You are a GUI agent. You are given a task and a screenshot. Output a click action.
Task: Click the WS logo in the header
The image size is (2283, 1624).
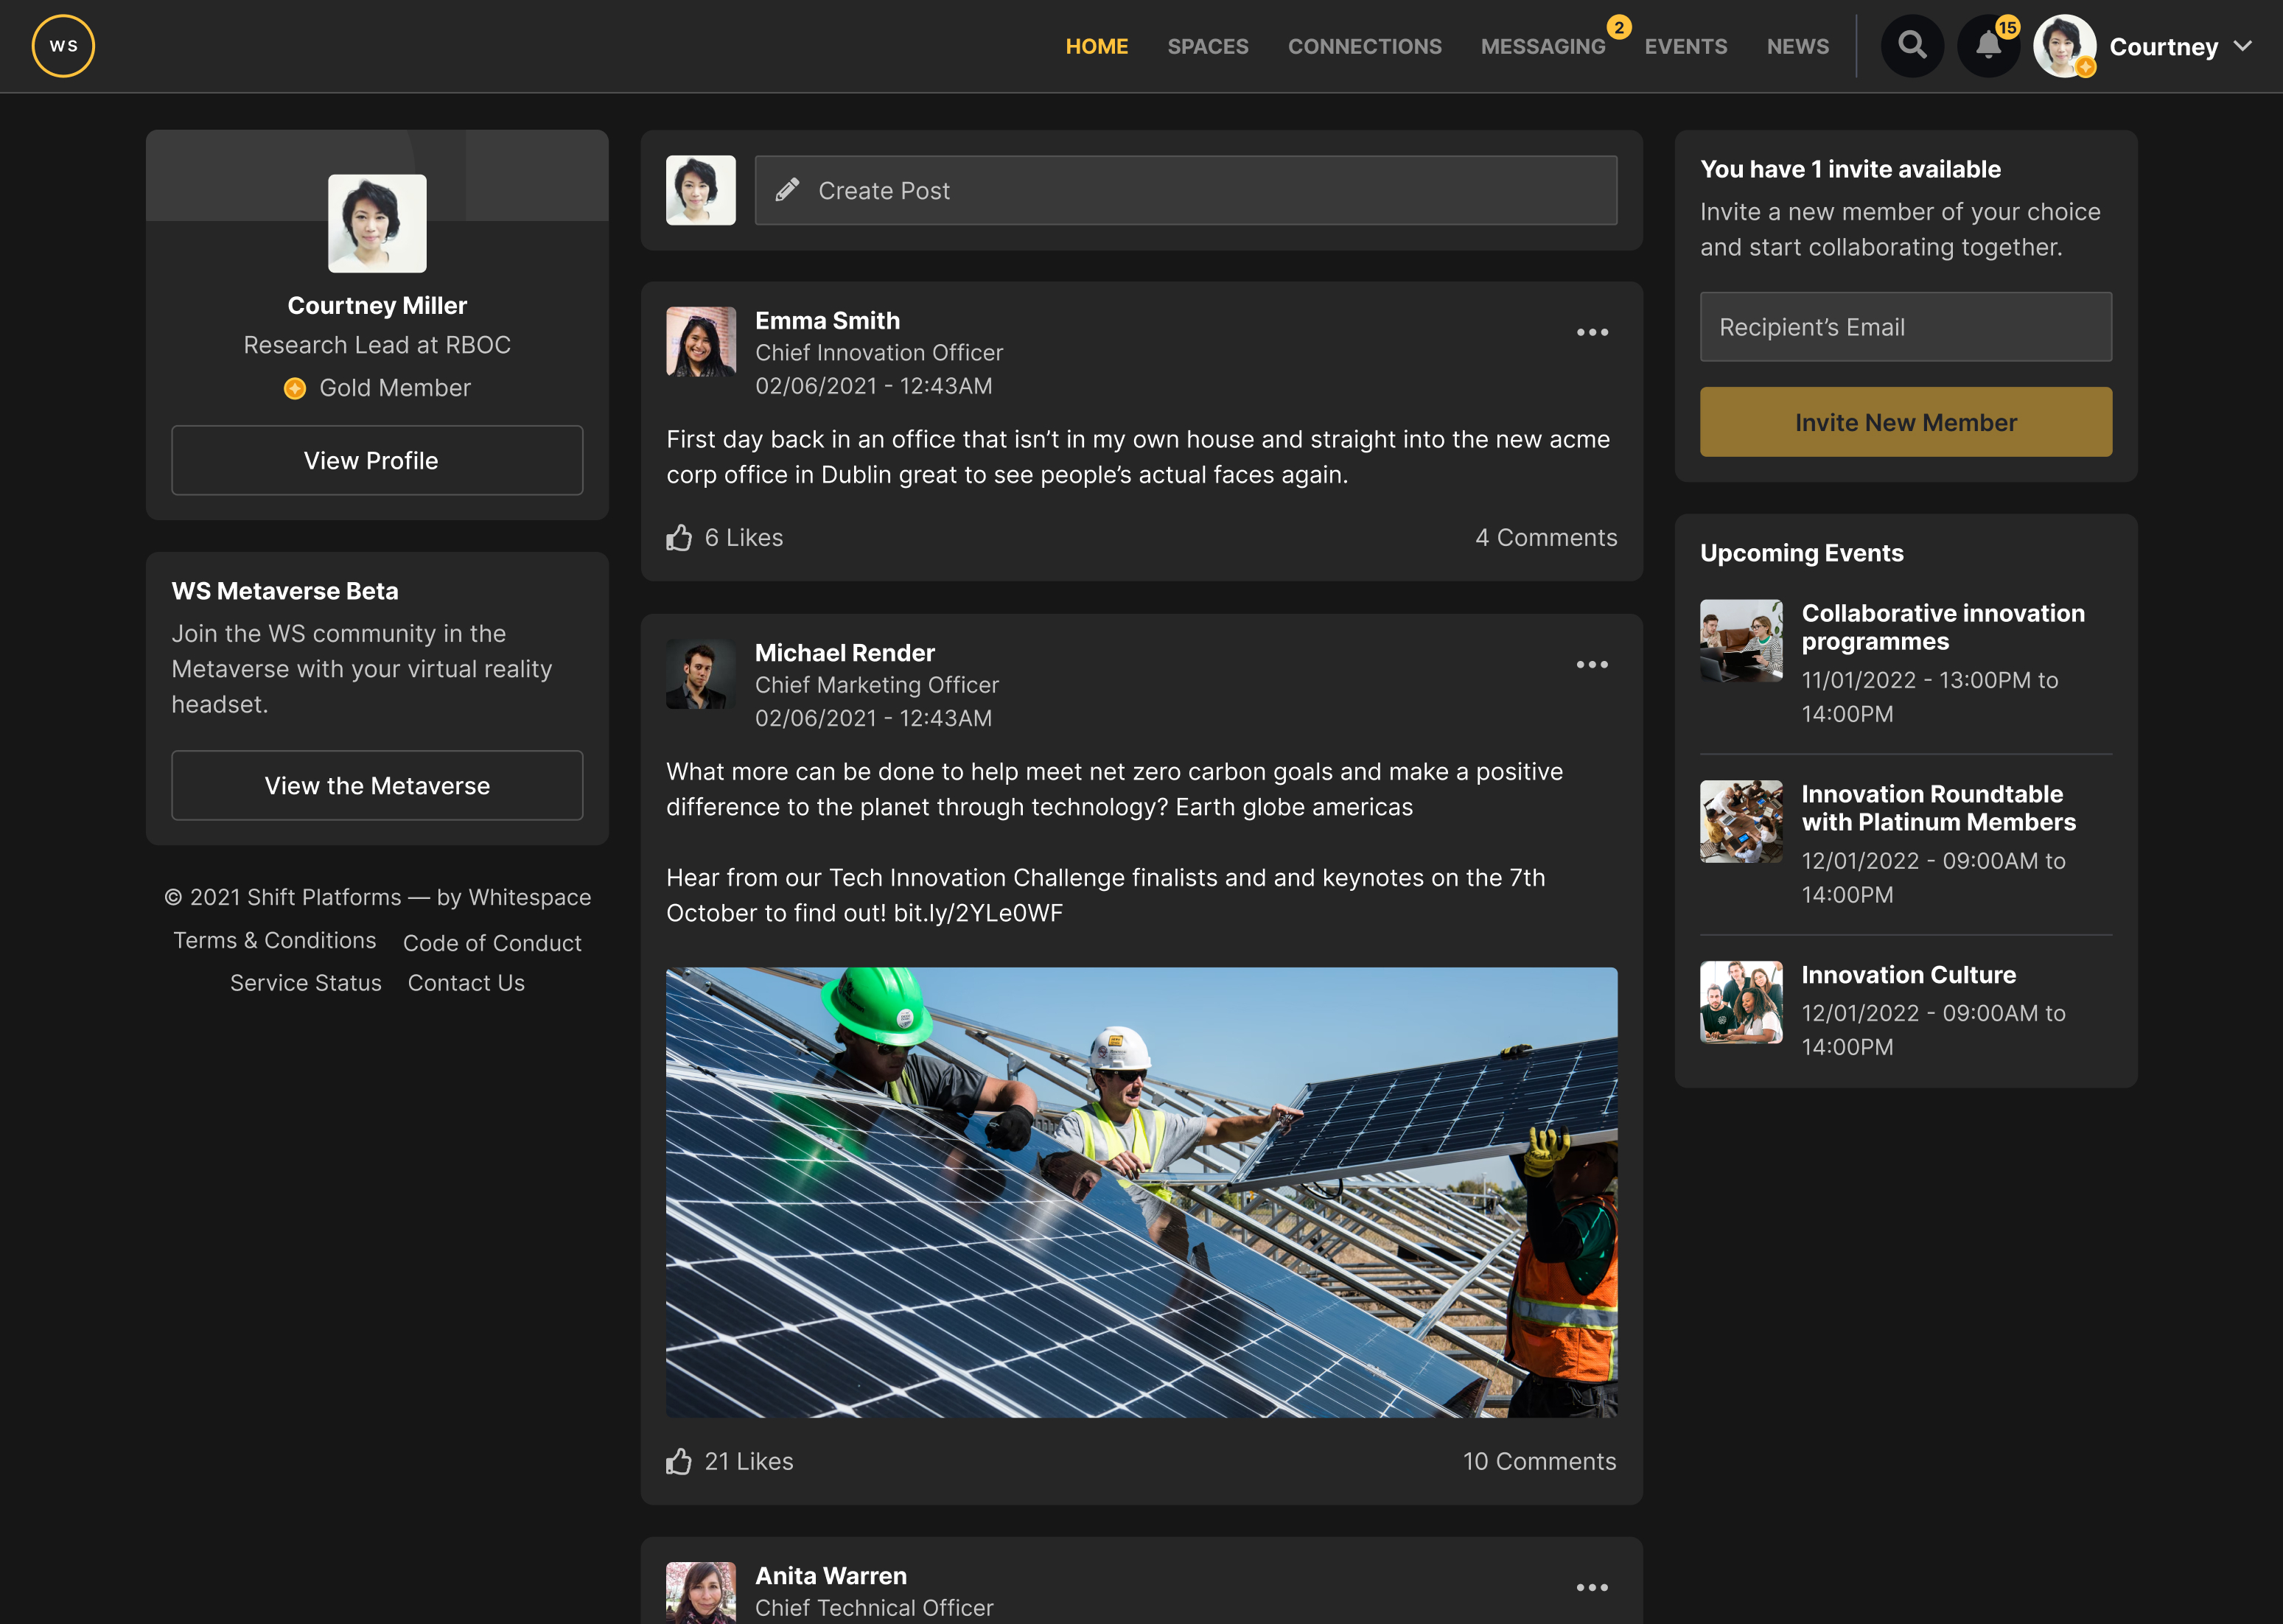click(63, 46)
